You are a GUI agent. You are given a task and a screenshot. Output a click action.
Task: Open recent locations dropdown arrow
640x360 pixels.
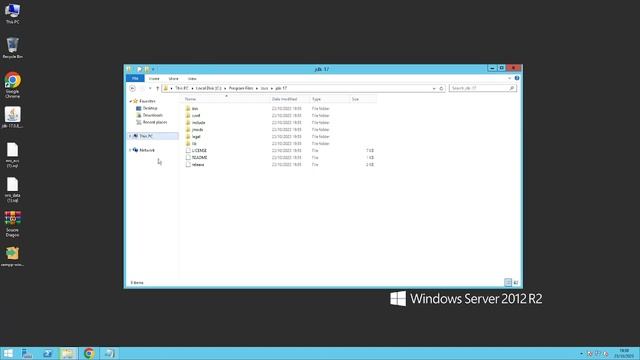click(x=150, y=88)
